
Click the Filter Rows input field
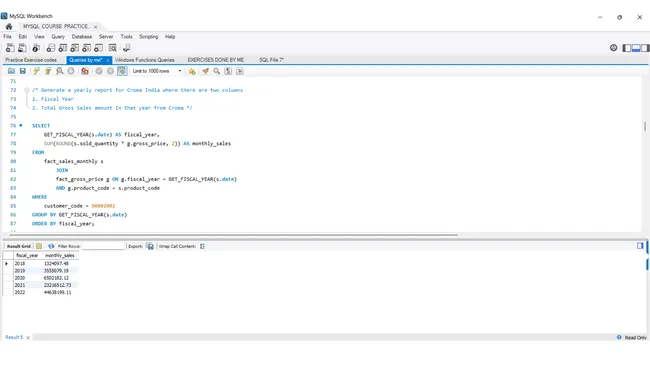point(104,246)
